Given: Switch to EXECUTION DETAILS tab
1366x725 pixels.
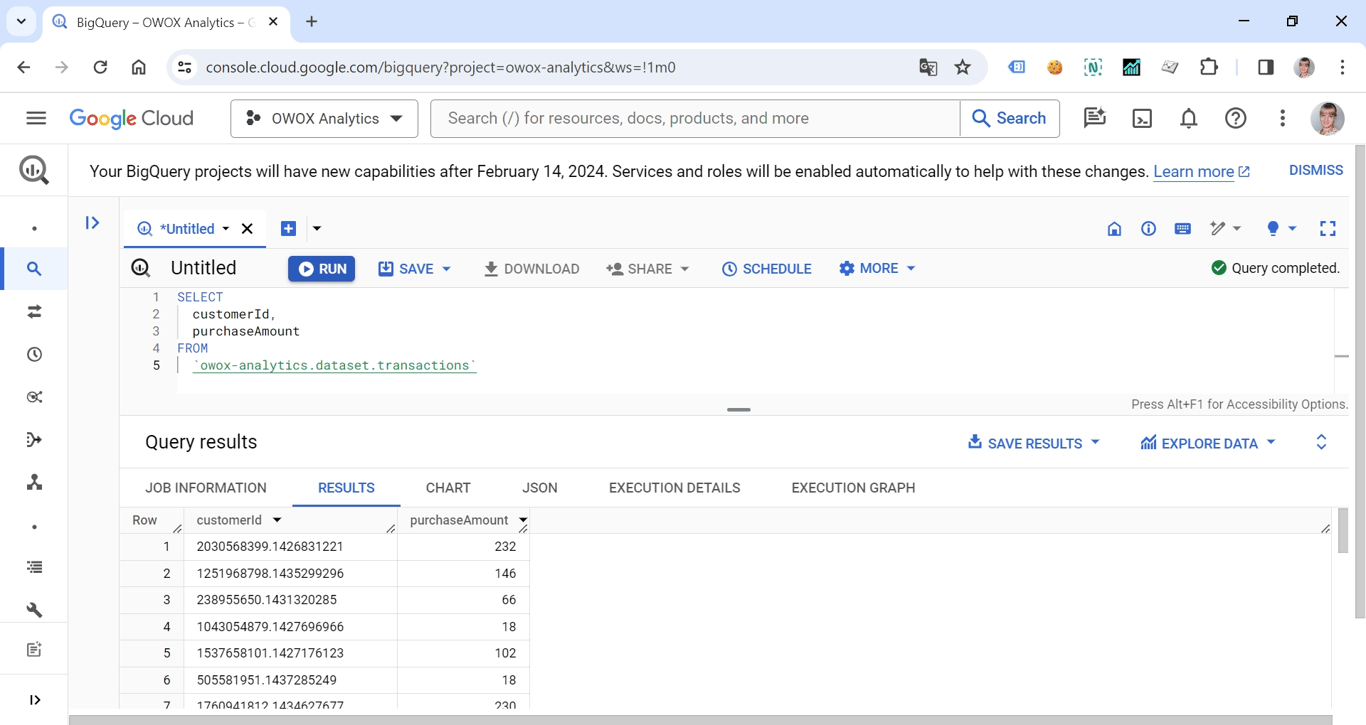Looking at the screenshot, I should 674,488.
